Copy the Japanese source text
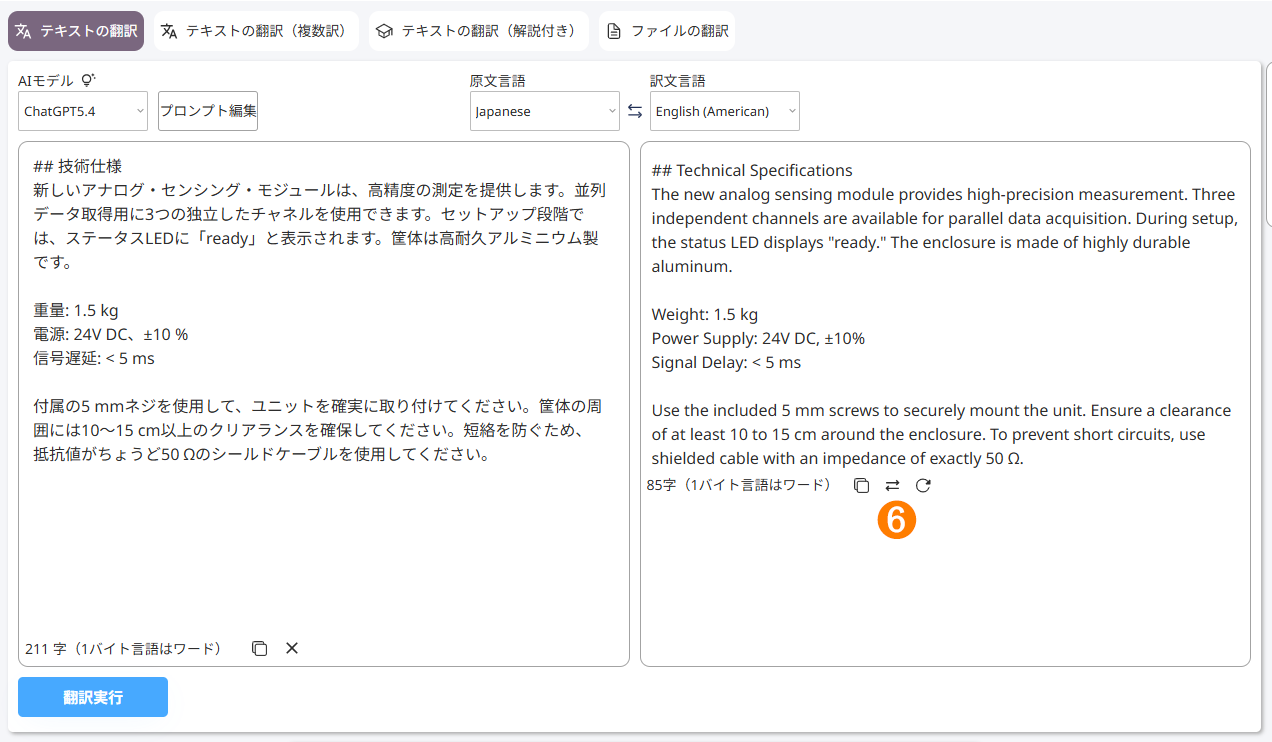The height and width of the screenshot is (742, 1272). point(260,648)
